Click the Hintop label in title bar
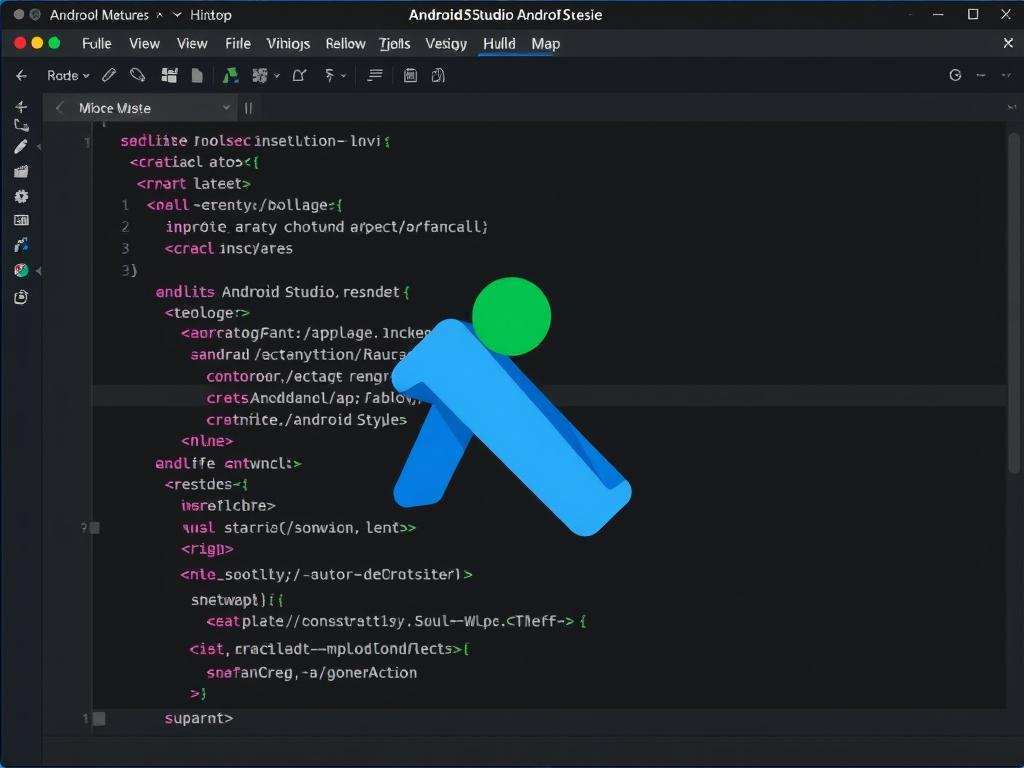Screen dimensions: 1024x768 pyautogui.click(x=211, y=15)
